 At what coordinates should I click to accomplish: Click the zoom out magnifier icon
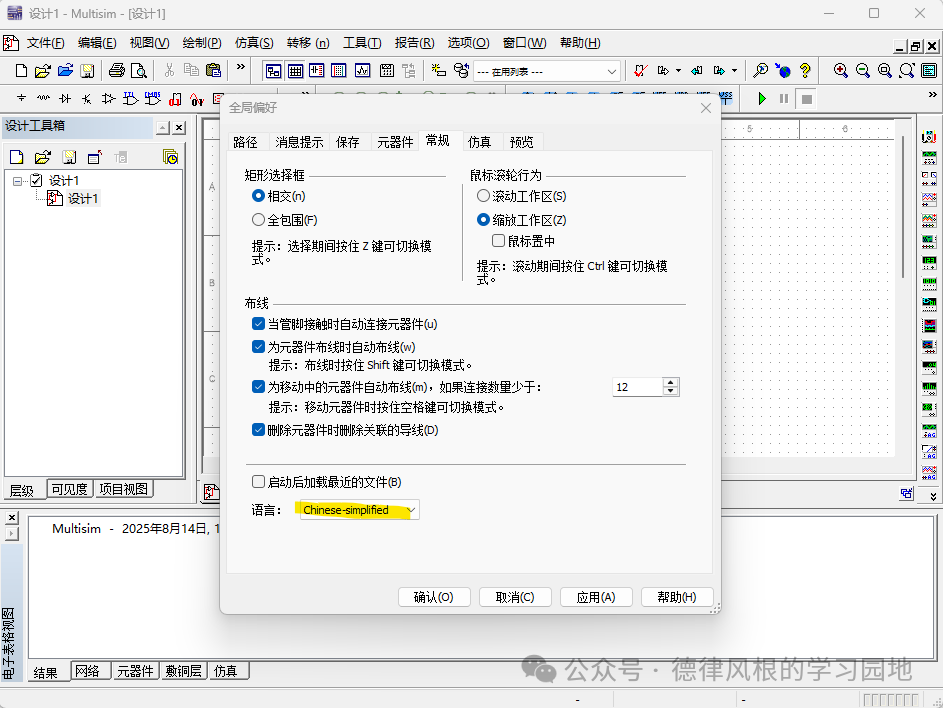point(862,71)
